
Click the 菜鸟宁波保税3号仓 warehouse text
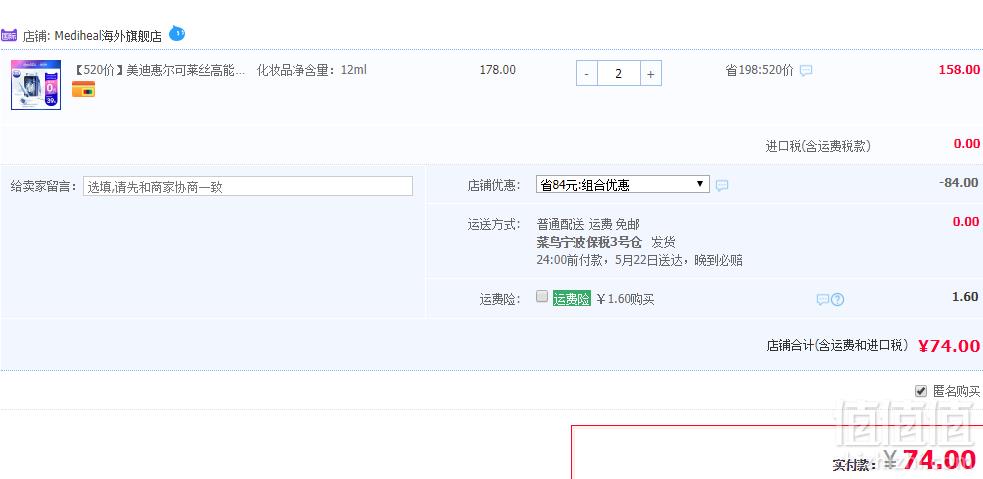589,242
